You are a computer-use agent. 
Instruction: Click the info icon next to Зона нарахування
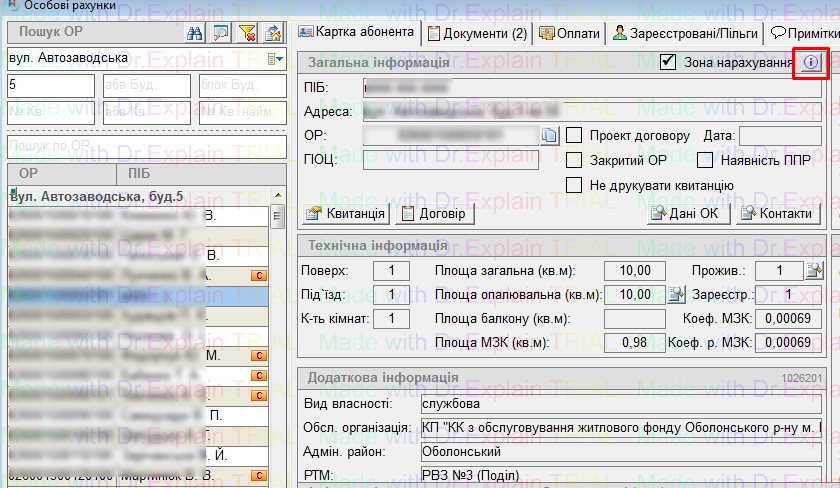[x=809, y=62]
